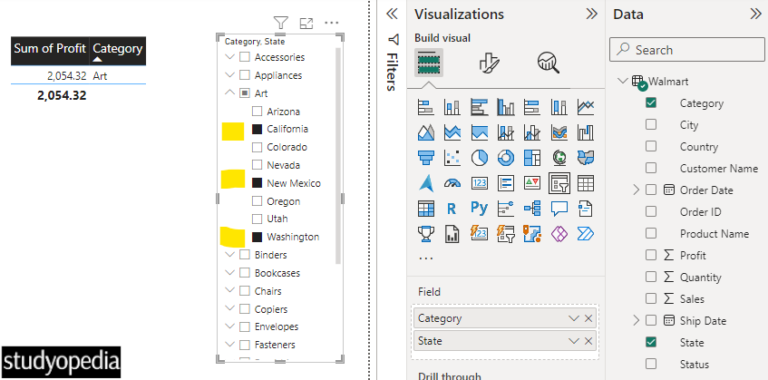
Task: Get more visuals ellipsis
Action: click(426, 258)
